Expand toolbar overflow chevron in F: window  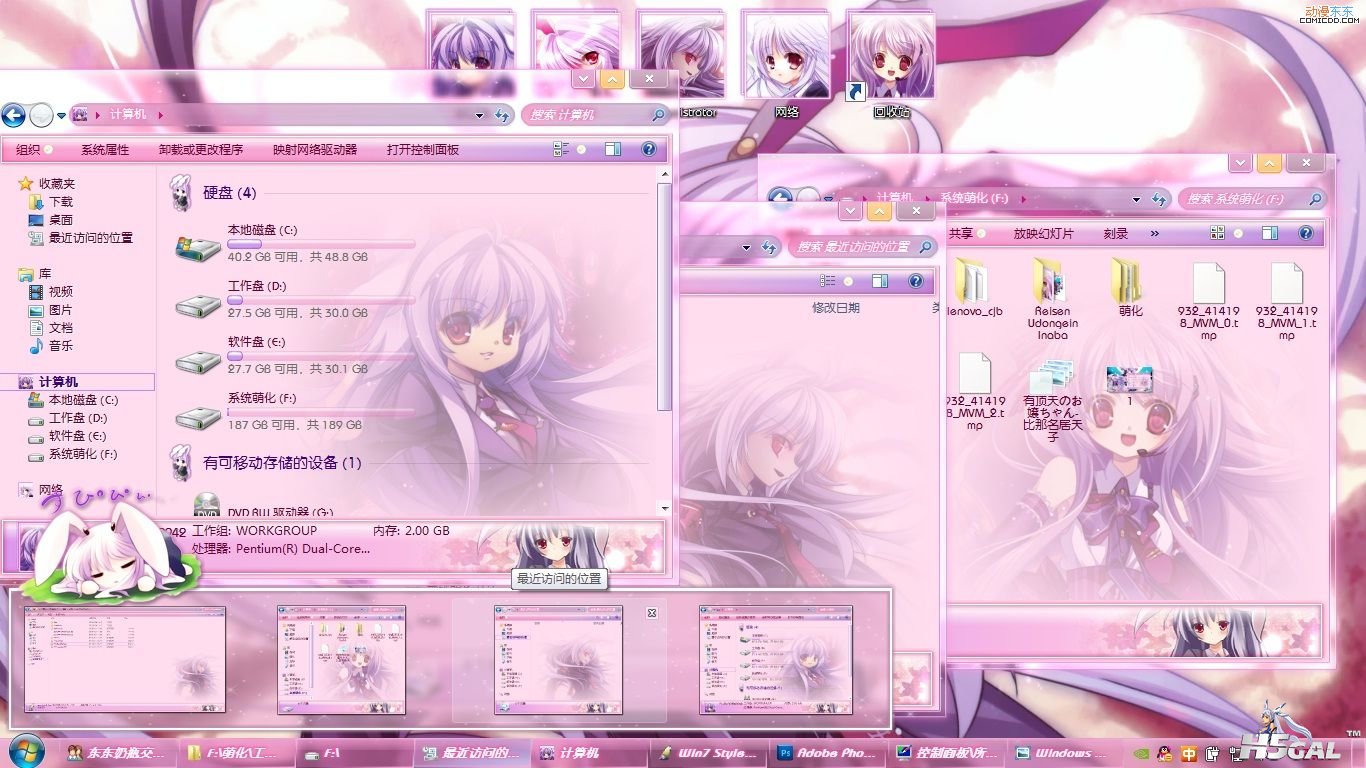point(1155,233)
